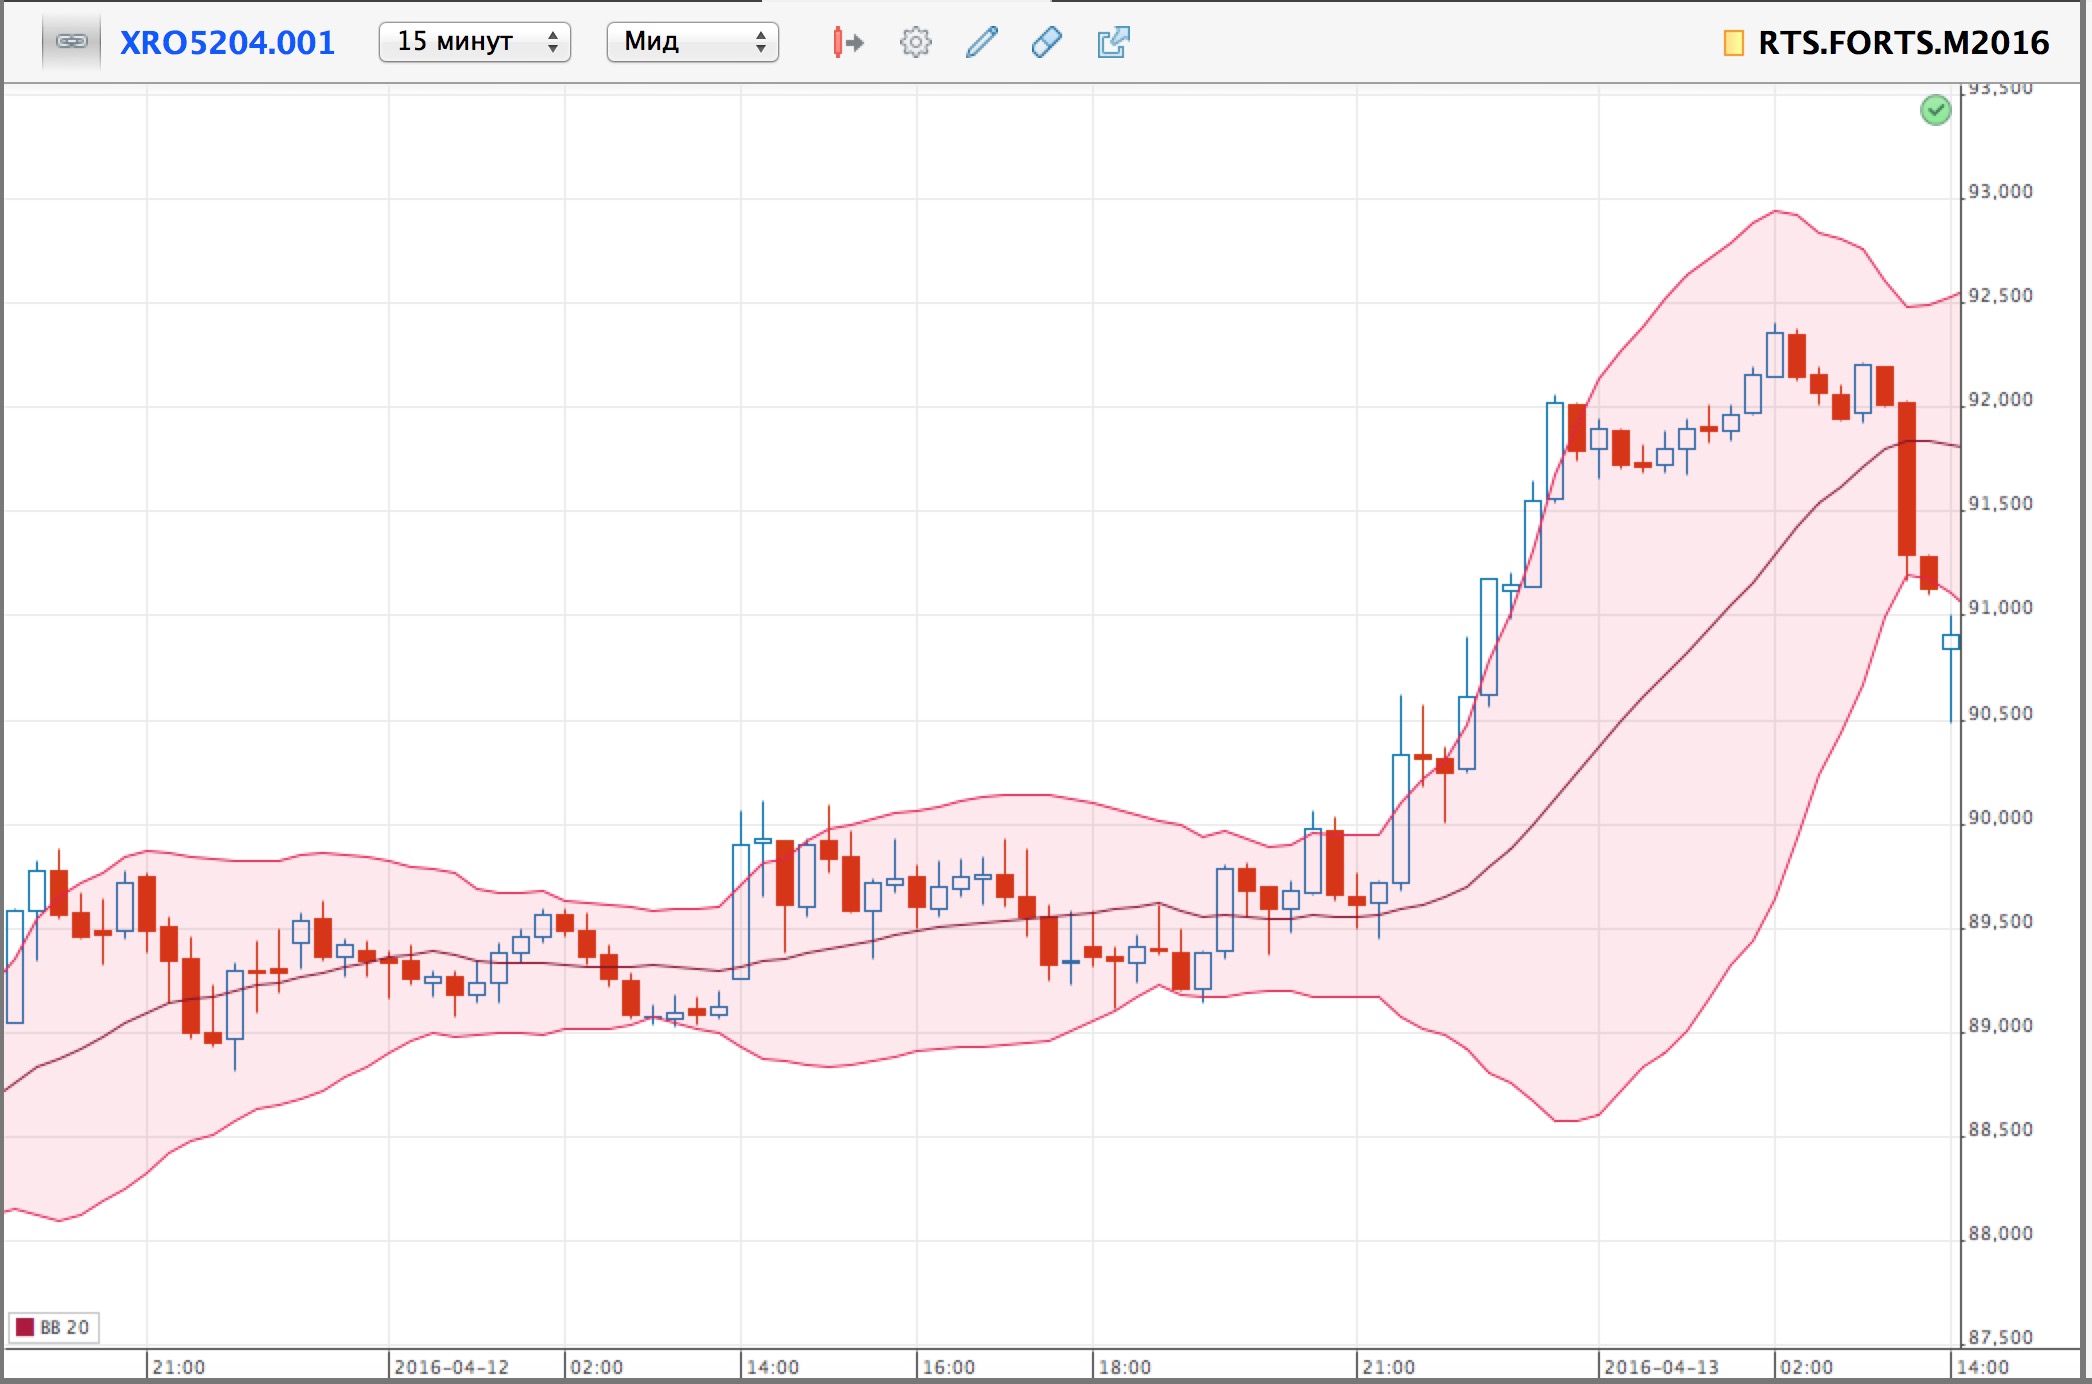Click the 2016-04-13 date marker on time axis
This screenshot has width=2092, height=1384.
1660,1367
